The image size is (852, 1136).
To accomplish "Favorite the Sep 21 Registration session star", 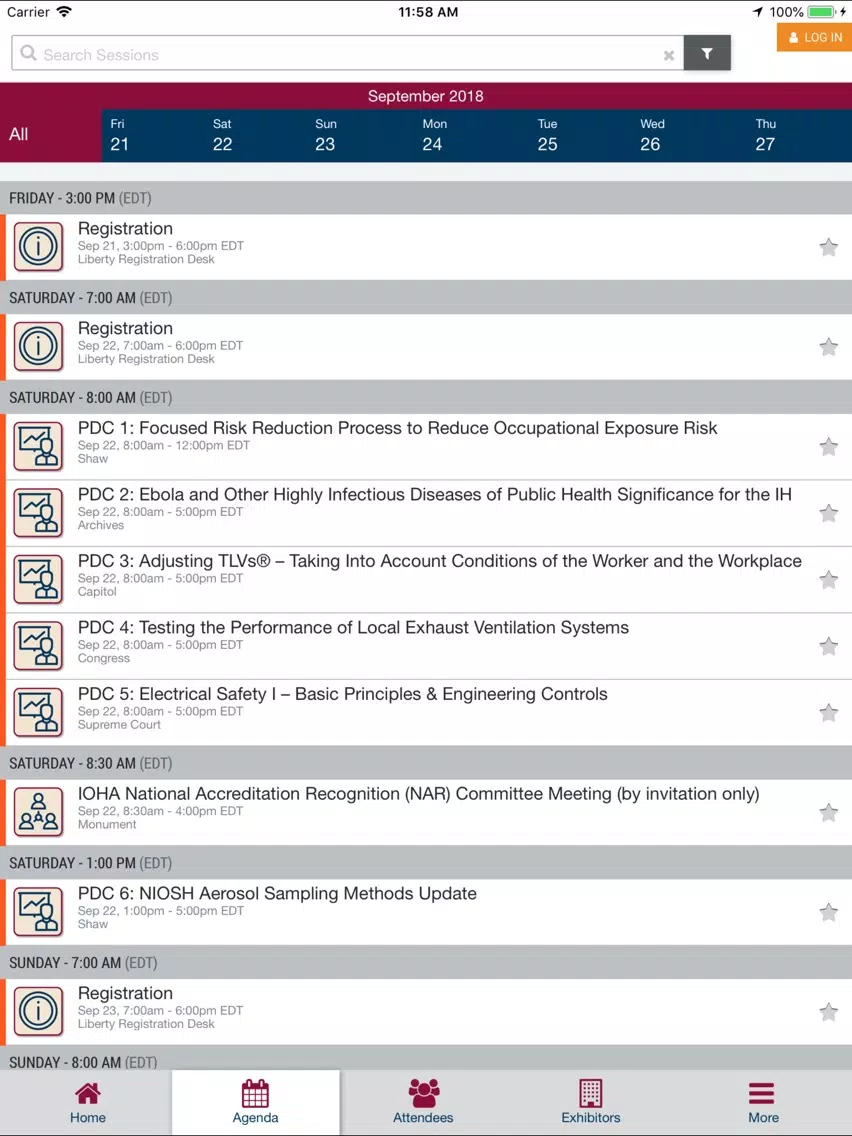I will tap(829, 247).
